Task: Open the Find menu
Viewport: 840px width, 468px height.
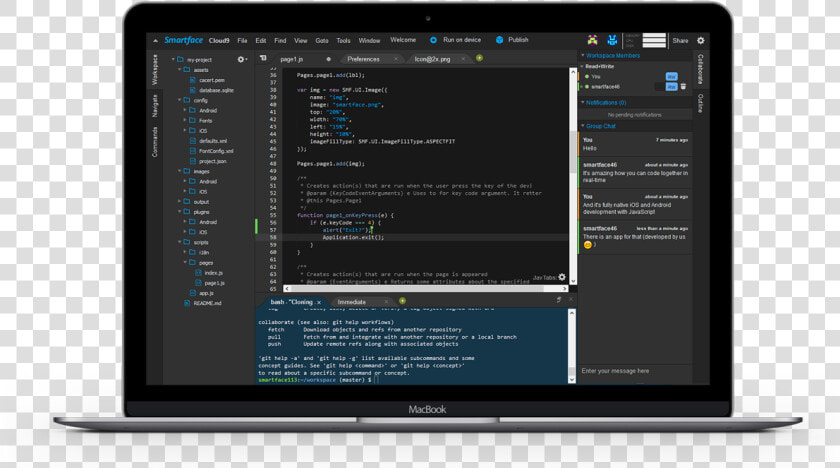Action: pyautogui.click(x=280, y=41)
